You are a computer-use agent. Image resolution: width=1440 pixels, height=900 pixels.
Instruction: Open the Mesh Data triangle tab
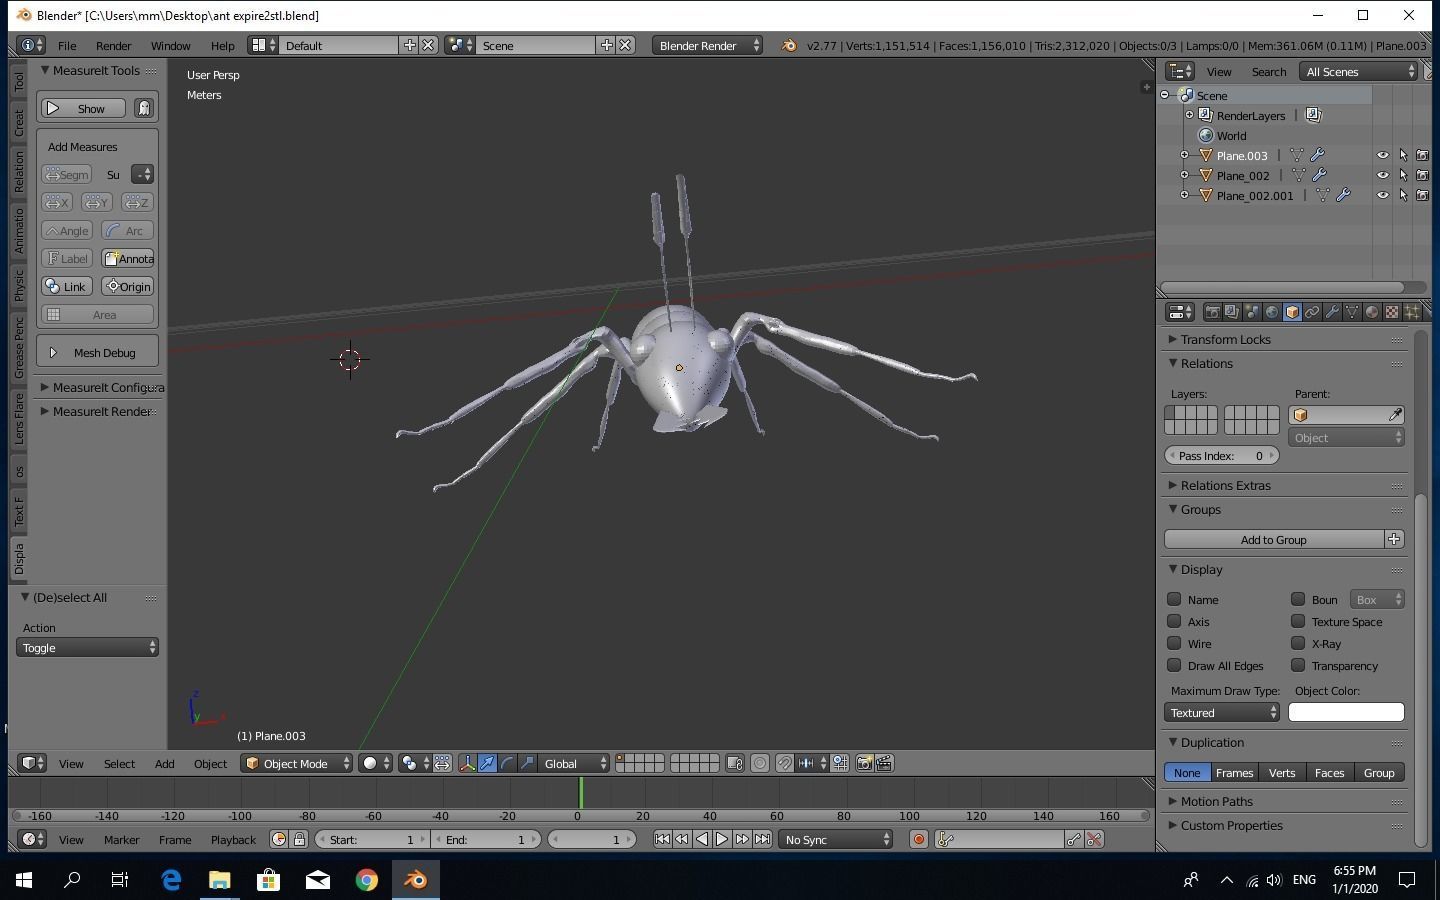(x=1352, y=312)
